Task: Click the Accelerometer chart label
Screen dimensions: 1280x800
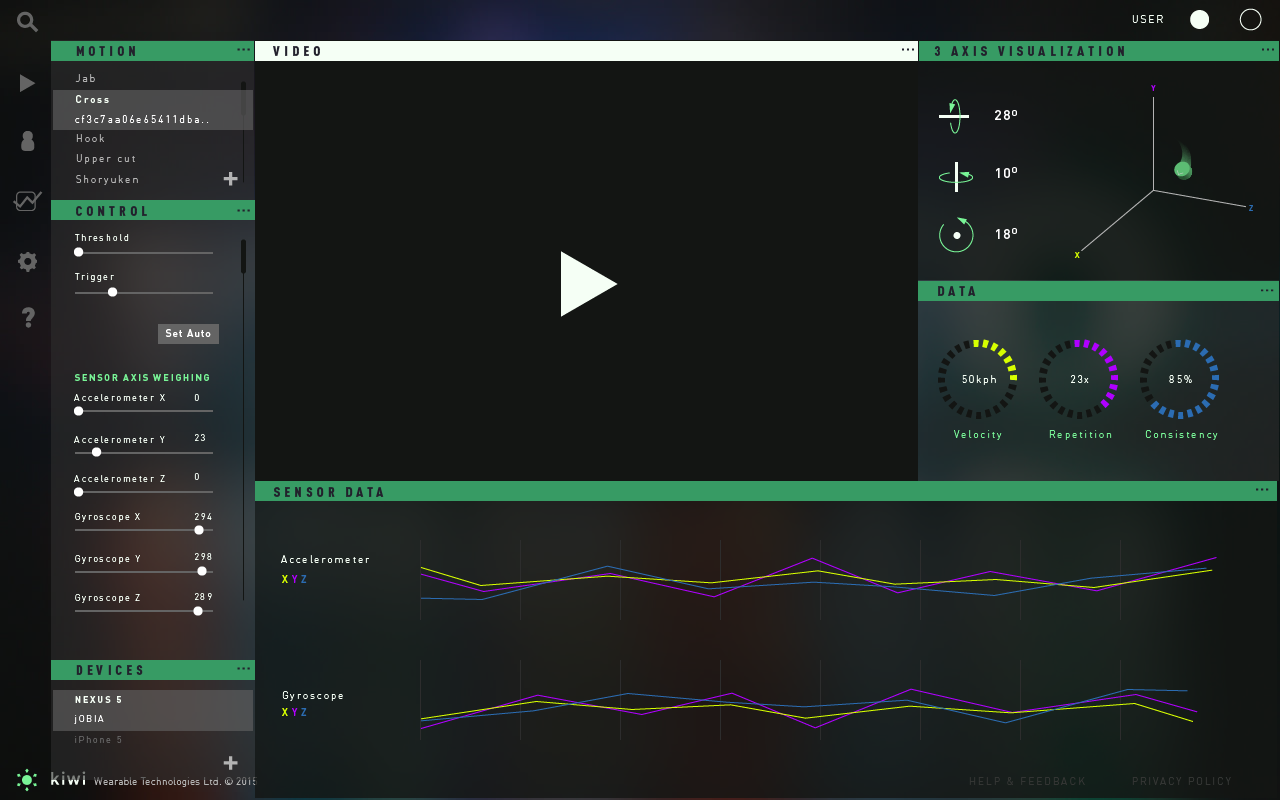Action: 325,560
